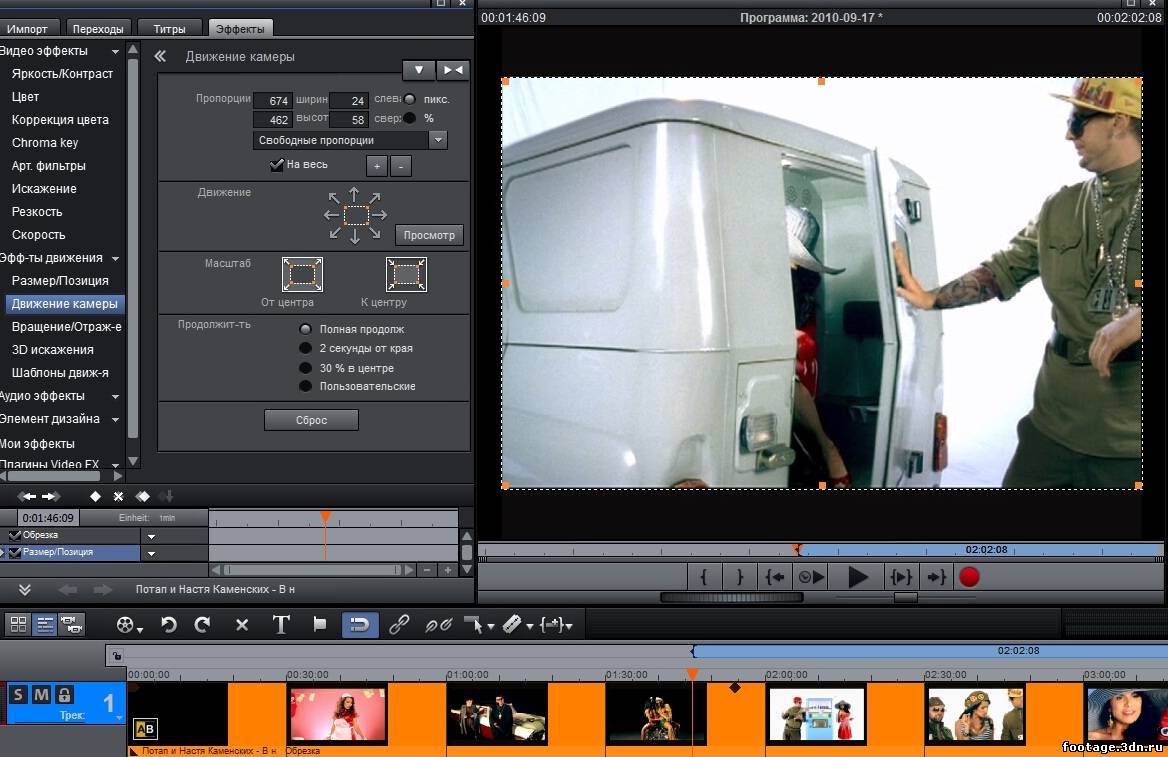This screenshot has width=1168, height=757.
Task: Click the Undo arrow
Action: pos(169,624)
